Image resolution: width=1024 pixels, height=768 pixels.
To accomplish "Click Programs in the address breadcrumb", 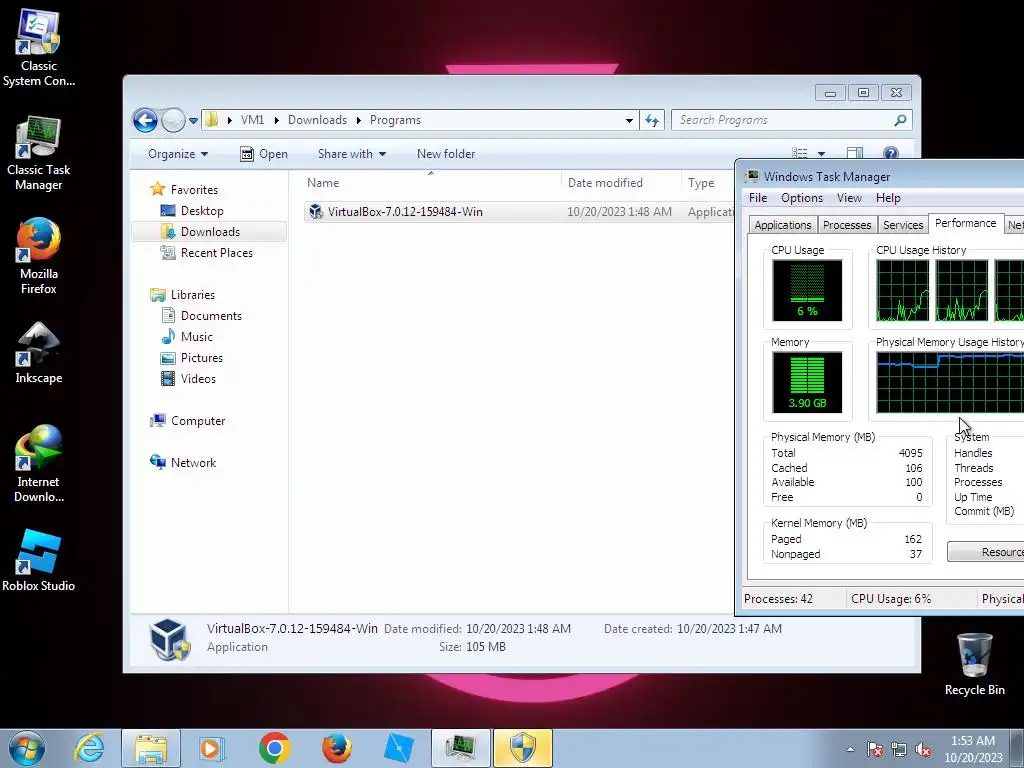I will 395,120.
